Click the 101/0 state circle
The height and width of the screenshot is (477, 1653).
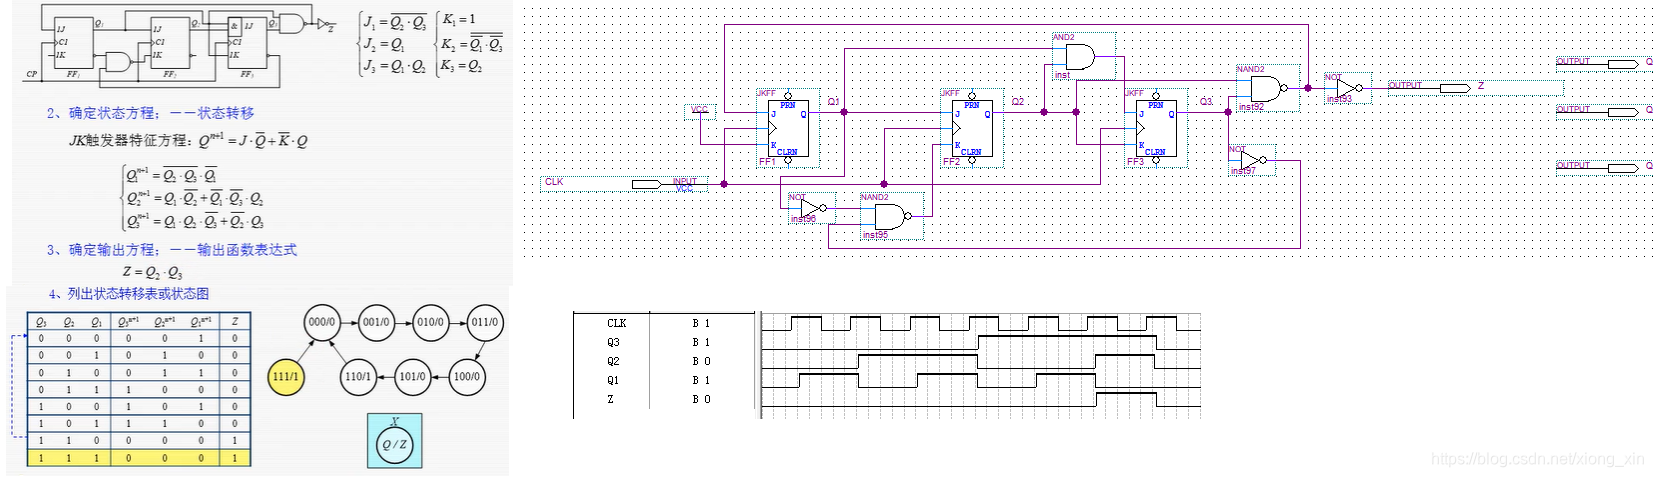[412, 377]
